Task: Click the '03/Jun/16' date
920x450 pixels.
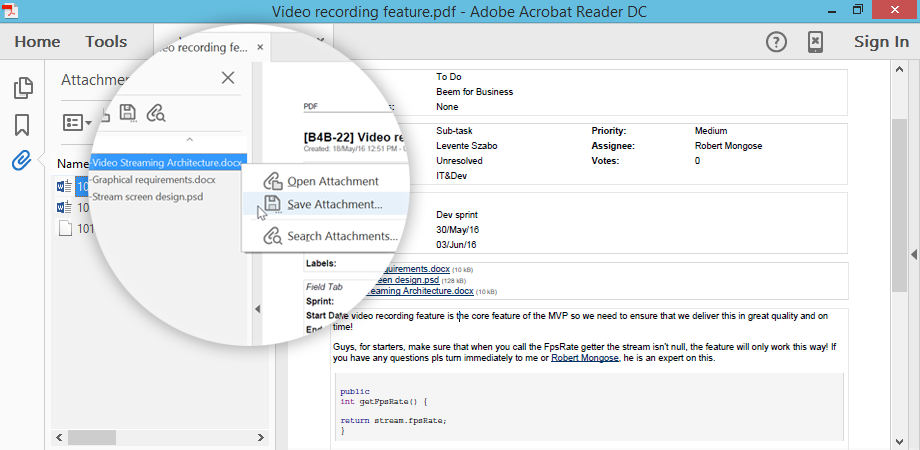Action: (x=457, y=244)
